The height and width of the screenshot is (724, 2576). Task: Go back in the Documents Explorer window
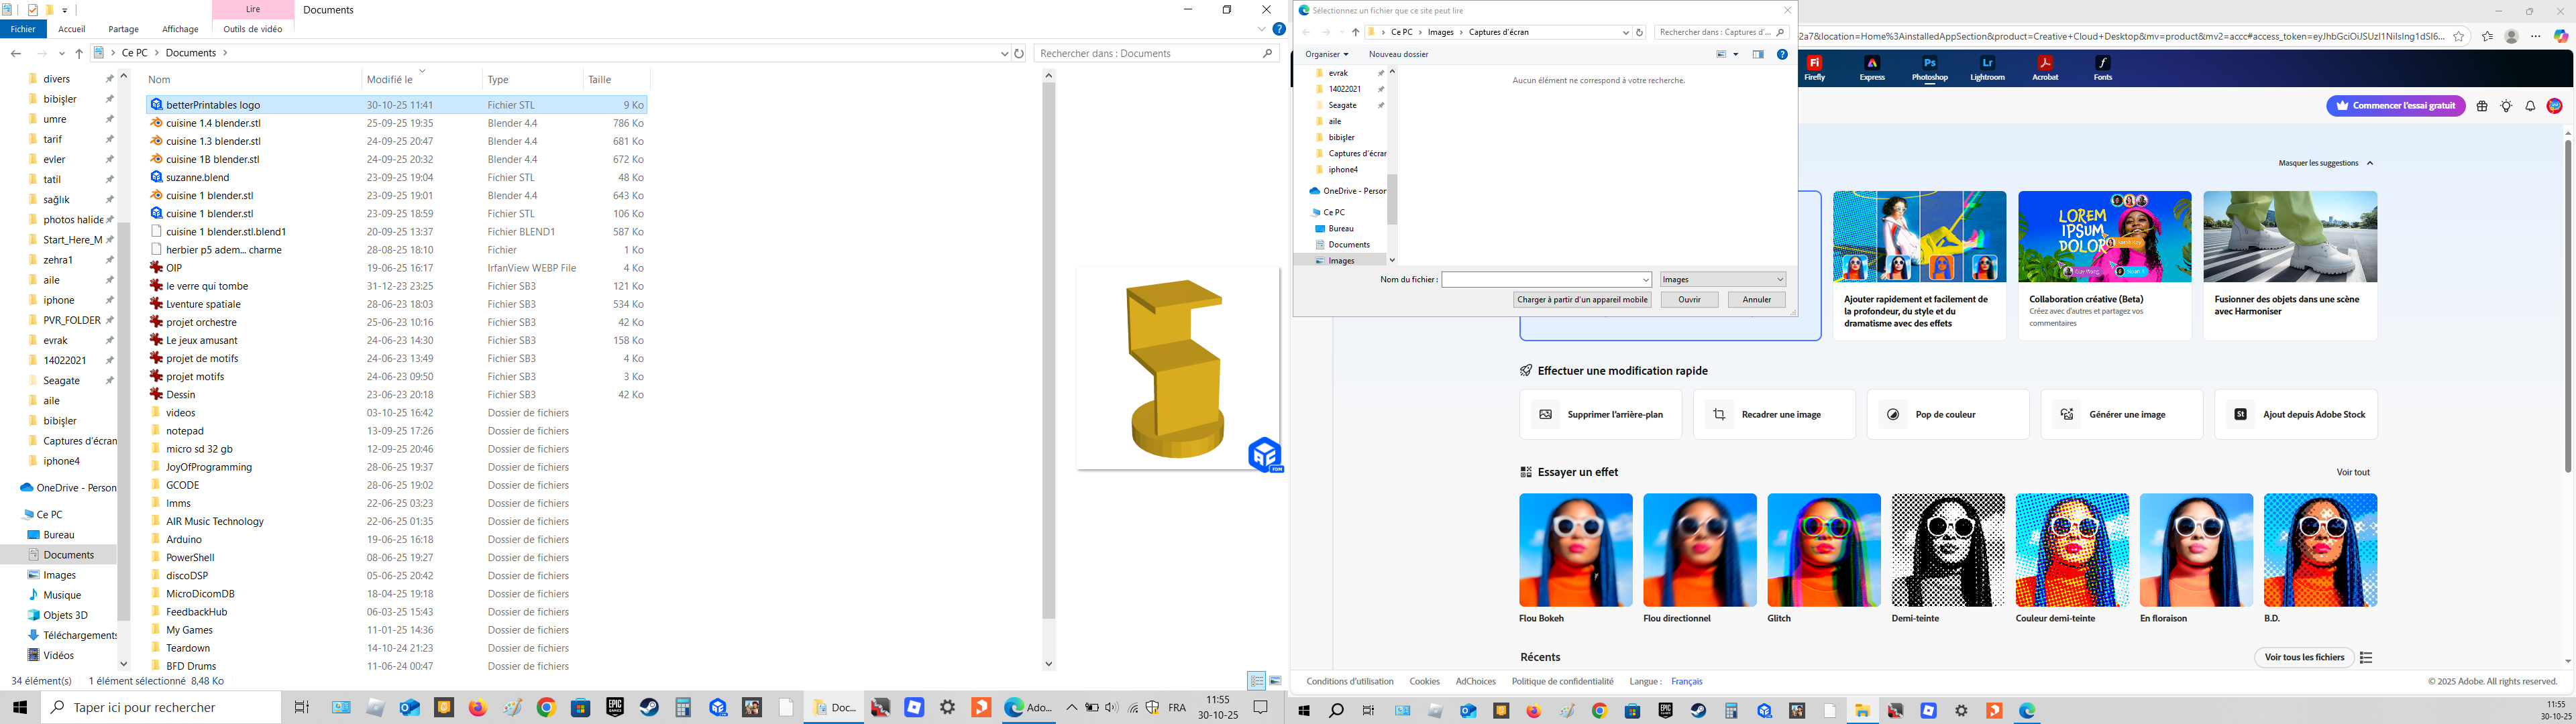[x=16, y=53]
